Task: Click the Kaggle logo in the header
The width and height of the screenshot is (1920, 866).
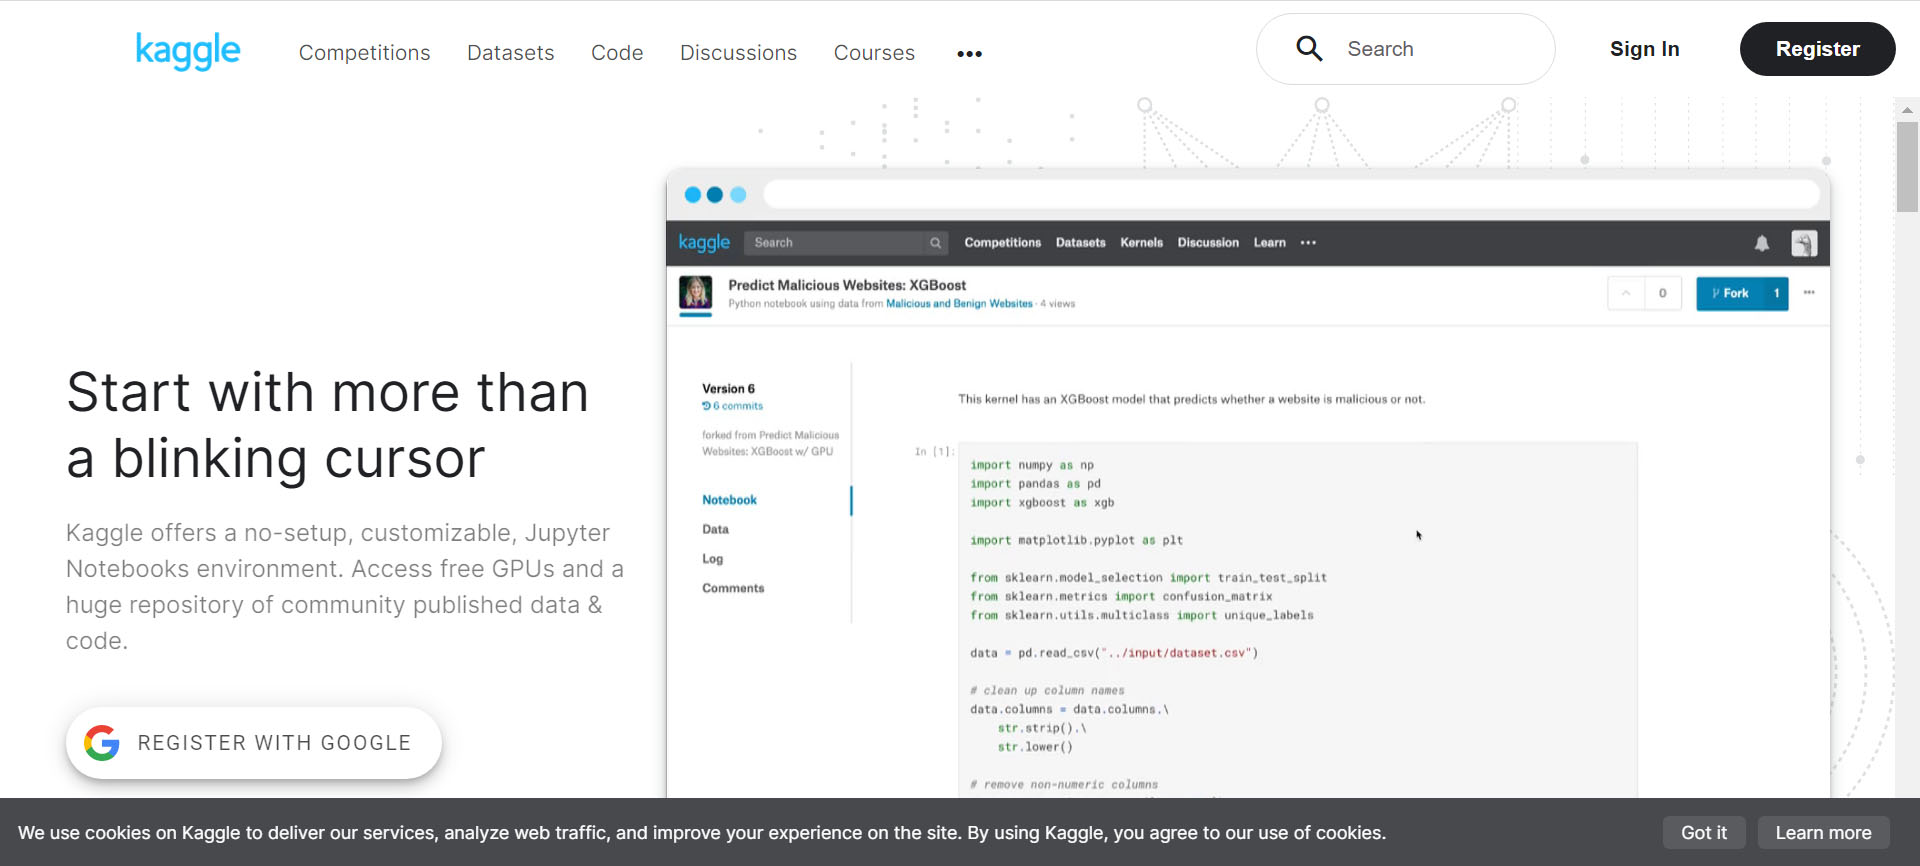Action: point(188,50)
